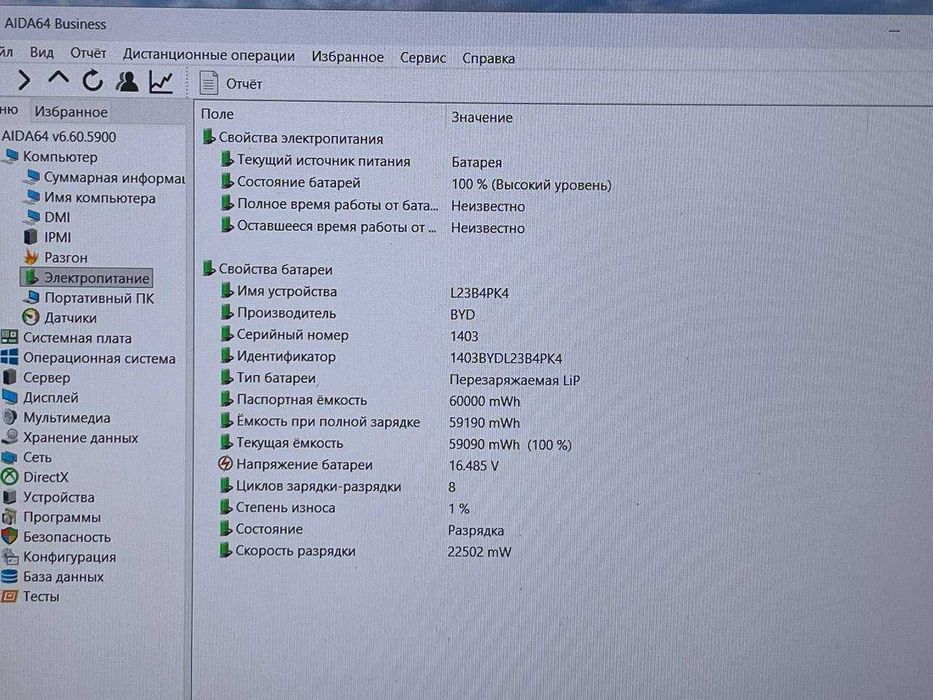Select Компьютер in the tree
The image size is (933, 700).
(x=51, y=157)
